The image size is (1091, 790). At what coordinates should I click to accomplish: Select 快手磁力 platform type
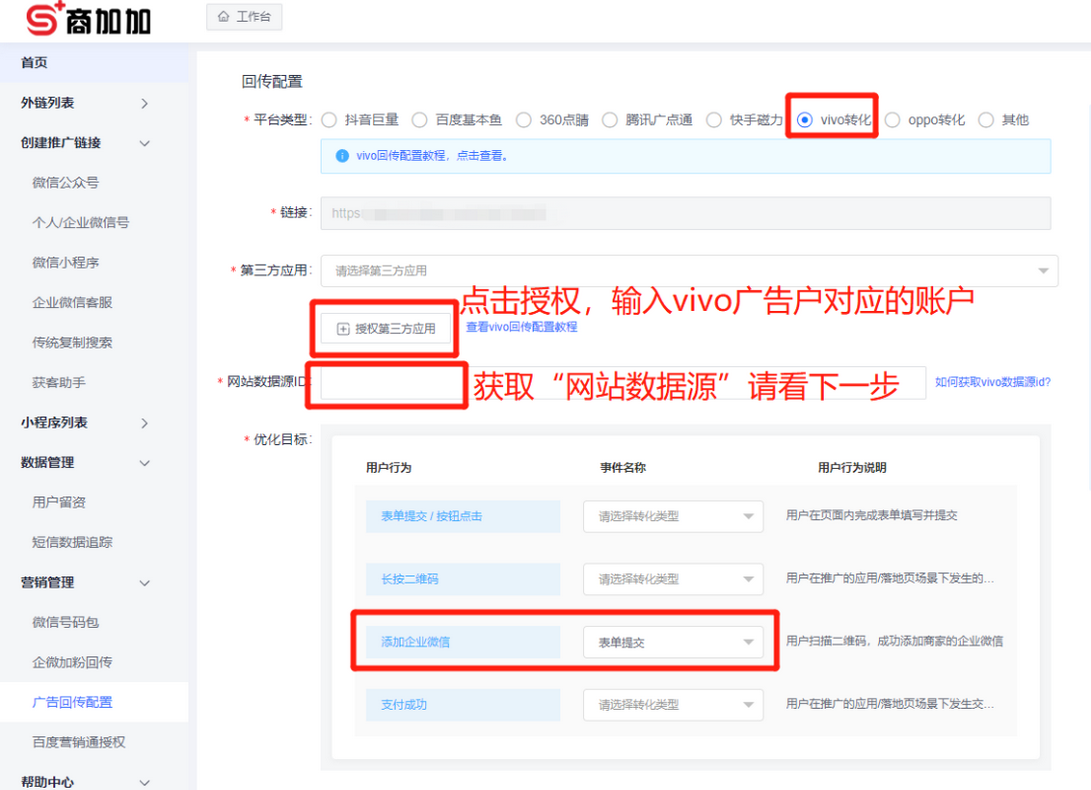(x=714, y=120)
